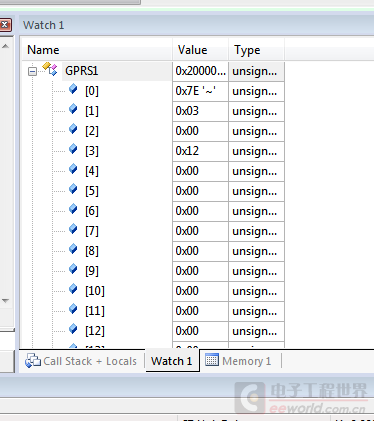Click the blue cube icon for element [12]
This screenshot has height=421, width=374.
pos(73,329)
